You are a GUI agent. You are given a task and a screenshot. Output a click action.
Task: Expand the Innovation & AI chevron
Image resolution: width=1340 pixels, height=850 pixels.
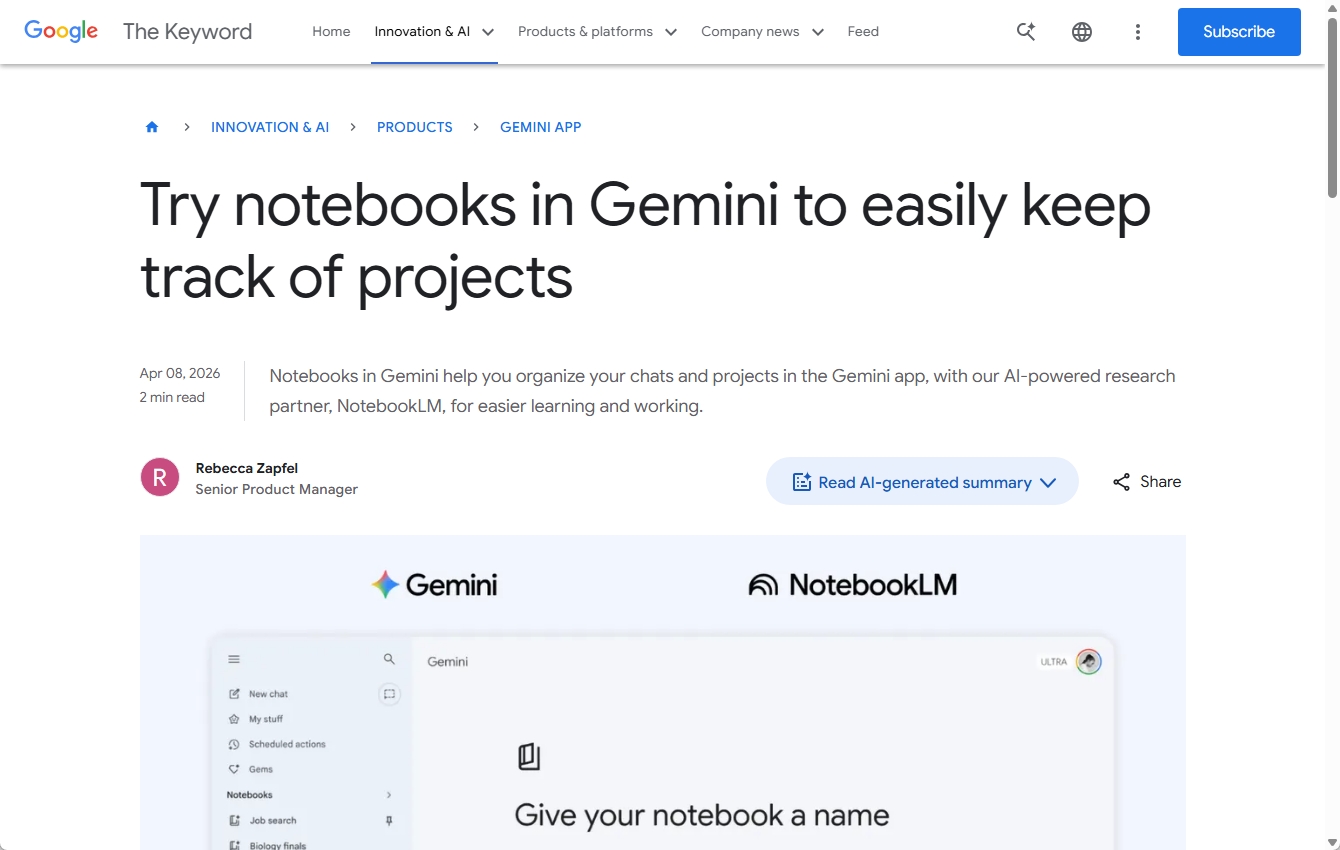point(488,32)
